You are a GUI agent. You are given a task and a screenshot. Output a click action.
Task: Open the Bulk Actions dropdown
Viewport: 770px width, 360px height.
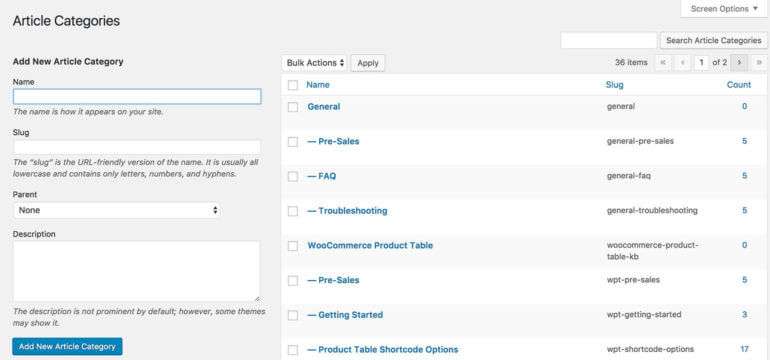(x=314, y=63)
